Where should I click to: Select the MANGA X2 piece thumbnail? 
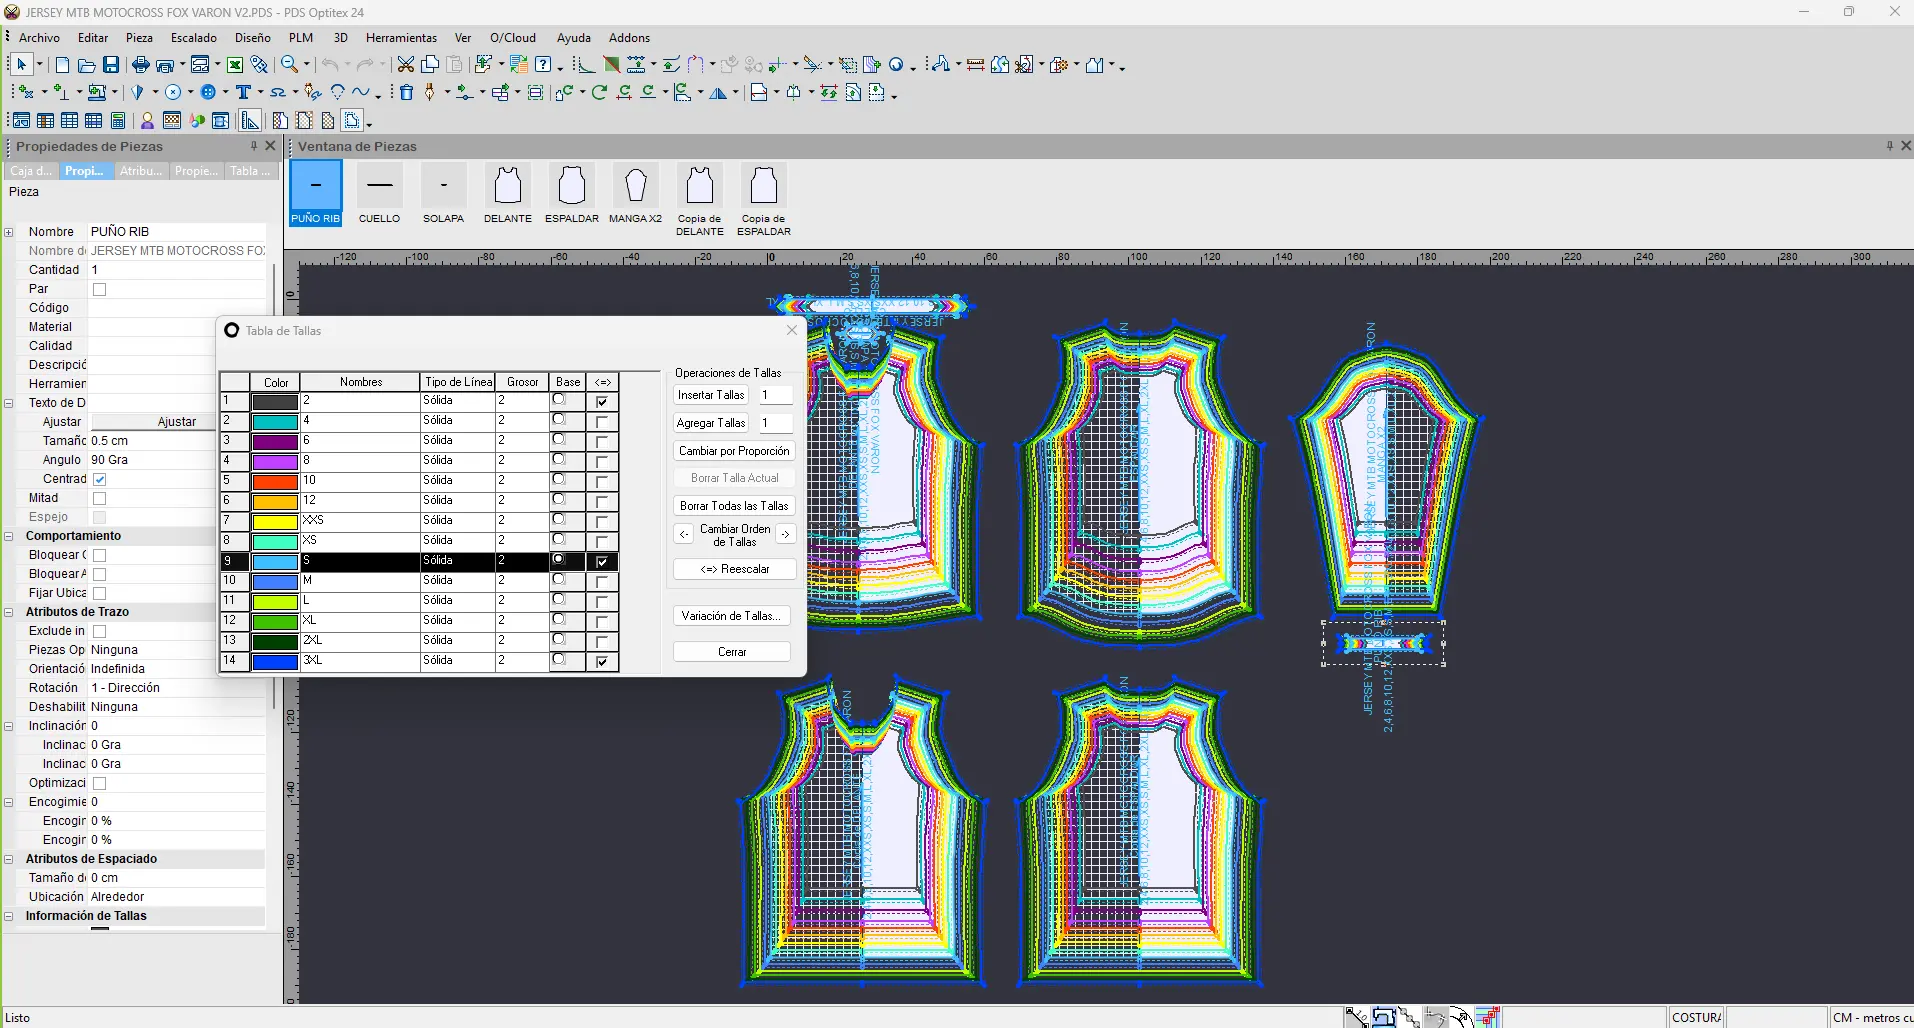pos(636,194)
